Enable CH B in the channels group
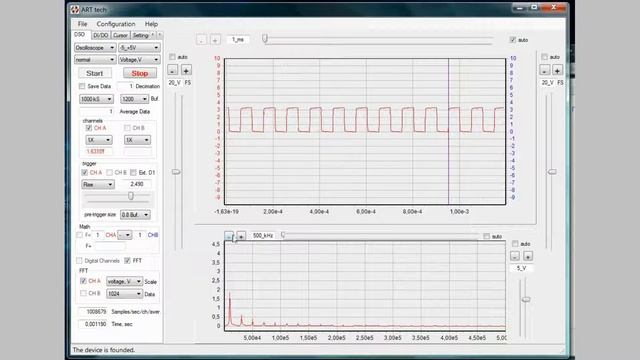This screenshot has height=360, width=640. coord(127,128)
